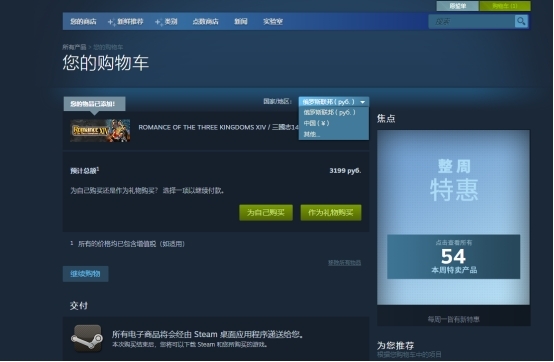Click the 3199 руб. total amount
This screenshot has width=554, height=362.
345,171
